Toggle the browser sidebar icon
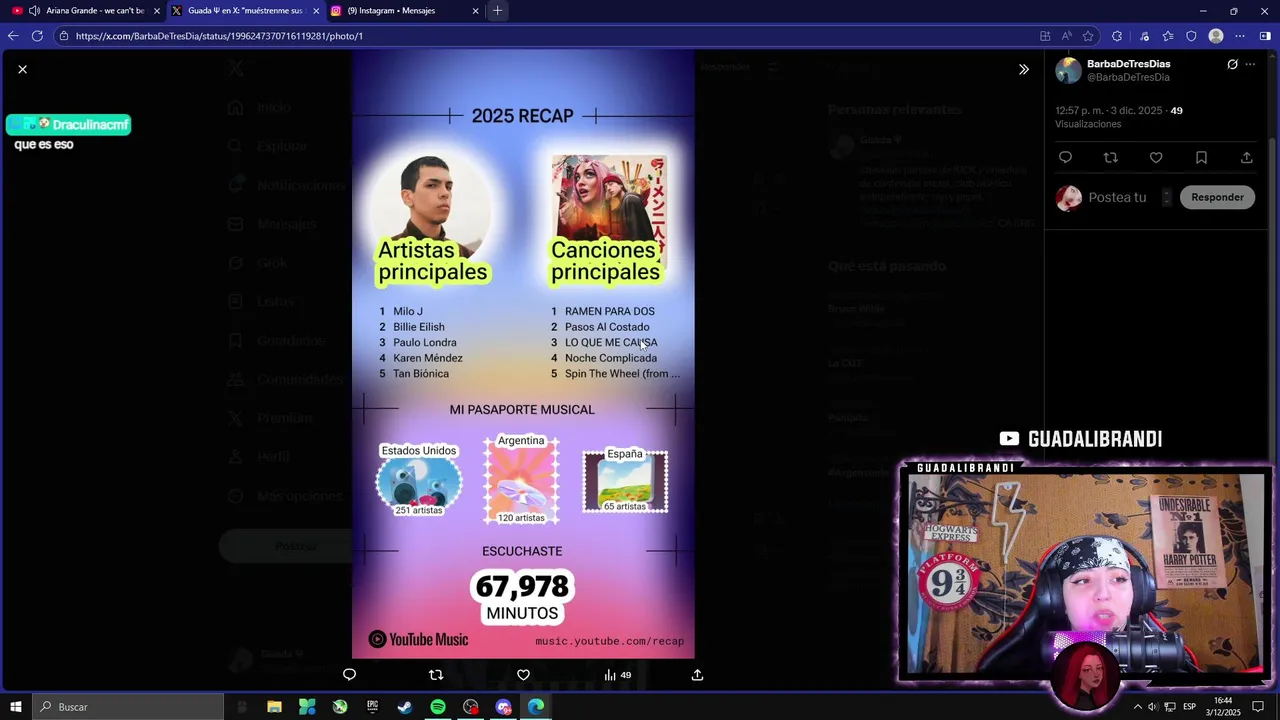This screenshot has width=1280, height=720. [1265, 36]
